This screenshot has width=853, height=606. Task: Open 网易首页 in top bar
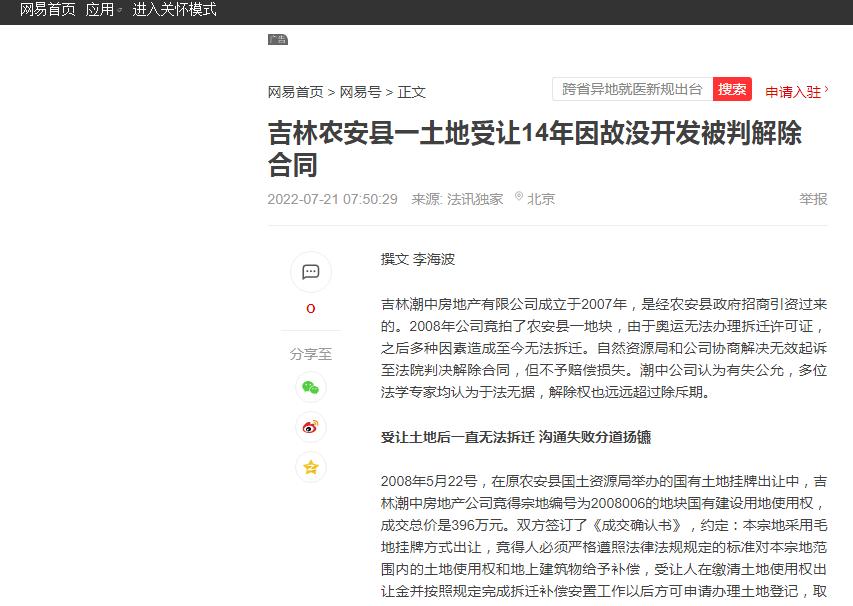[47, 10]
